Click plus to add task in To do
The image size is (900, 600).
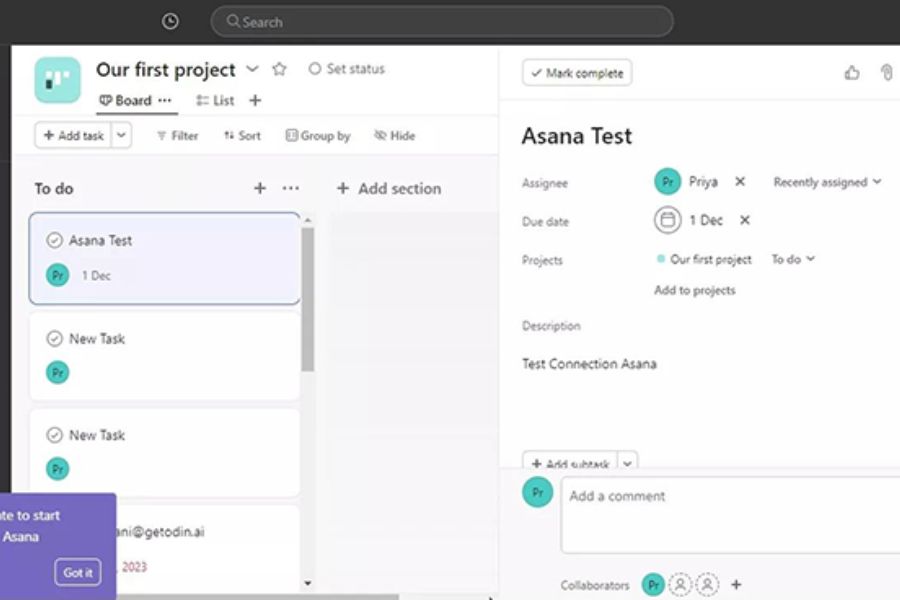[260, 188]
